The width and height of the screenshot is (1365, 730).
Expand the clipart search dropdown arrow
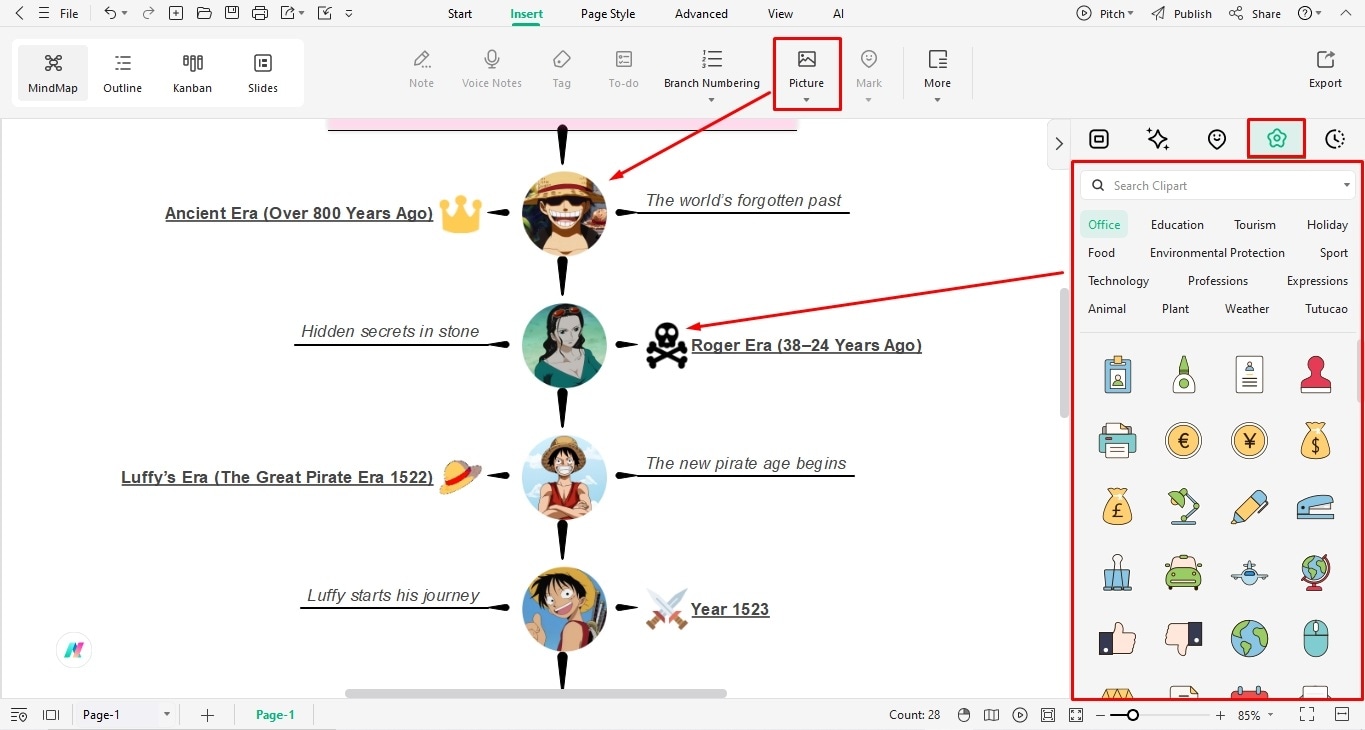pos(1347,185)
